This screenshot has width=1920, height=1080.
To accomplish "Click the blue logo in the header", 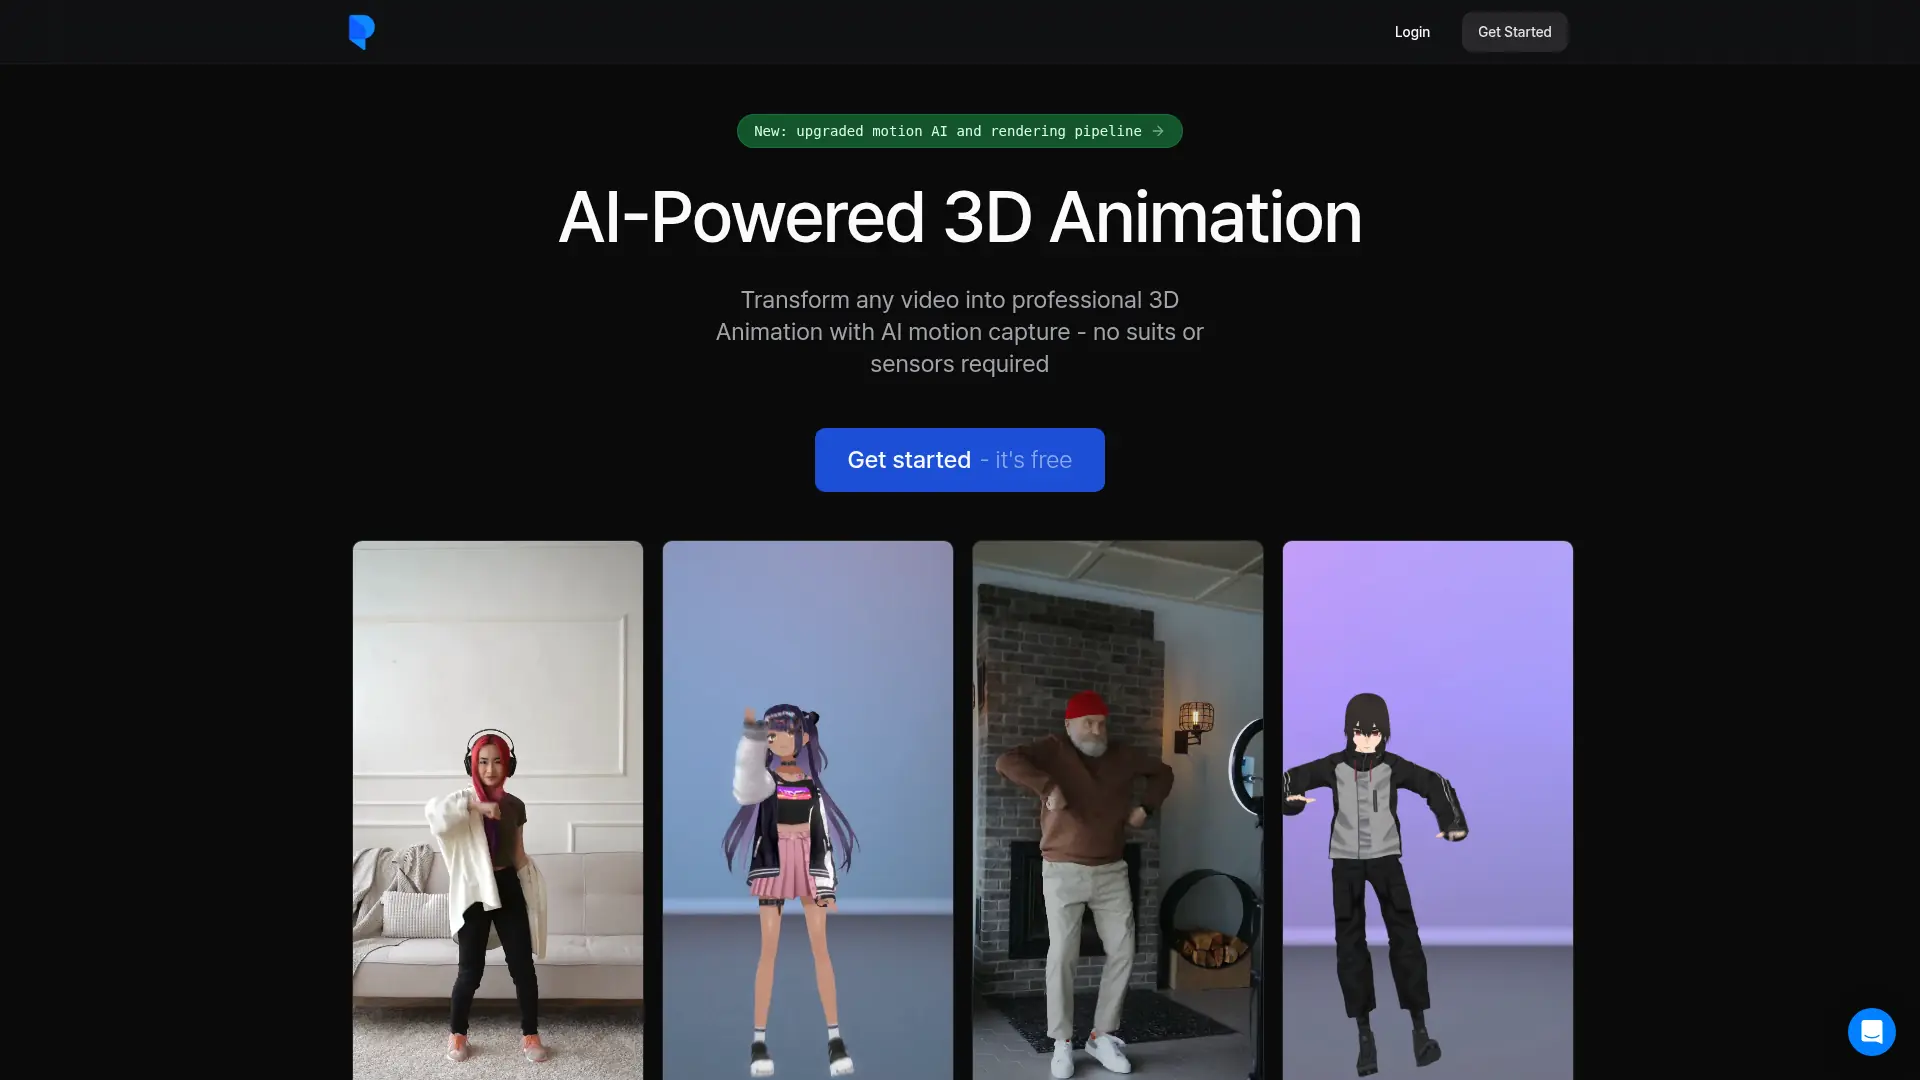I will pos(361,32).
